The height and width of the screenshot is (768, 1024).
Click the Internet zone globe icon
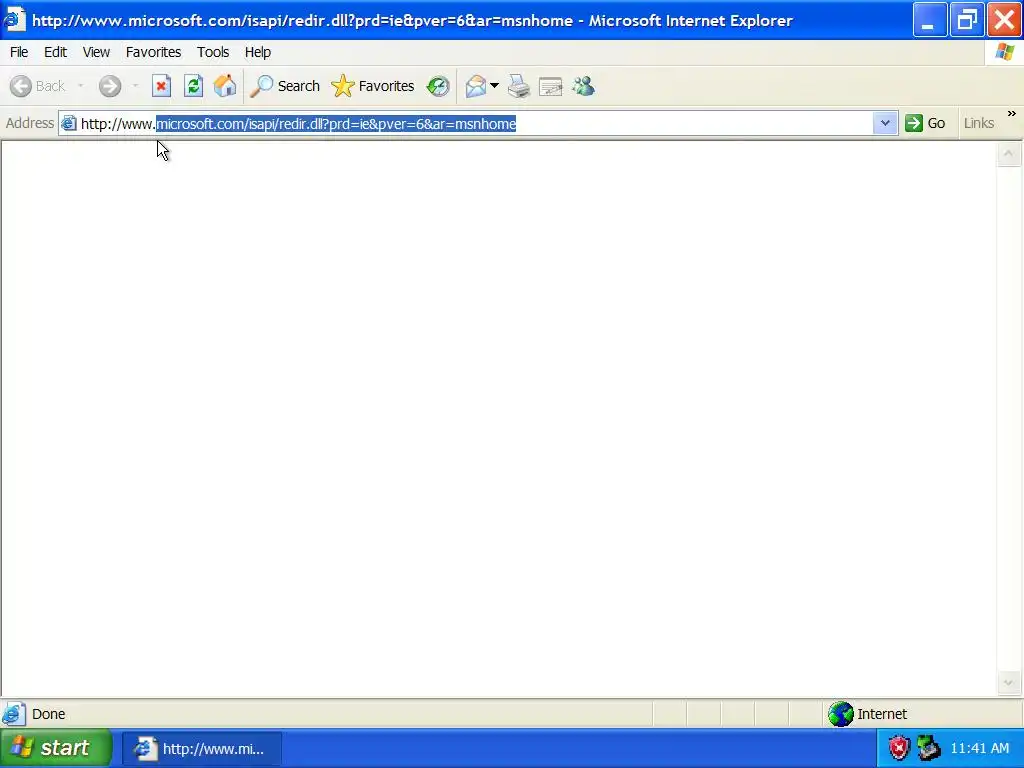coord(840,714)
